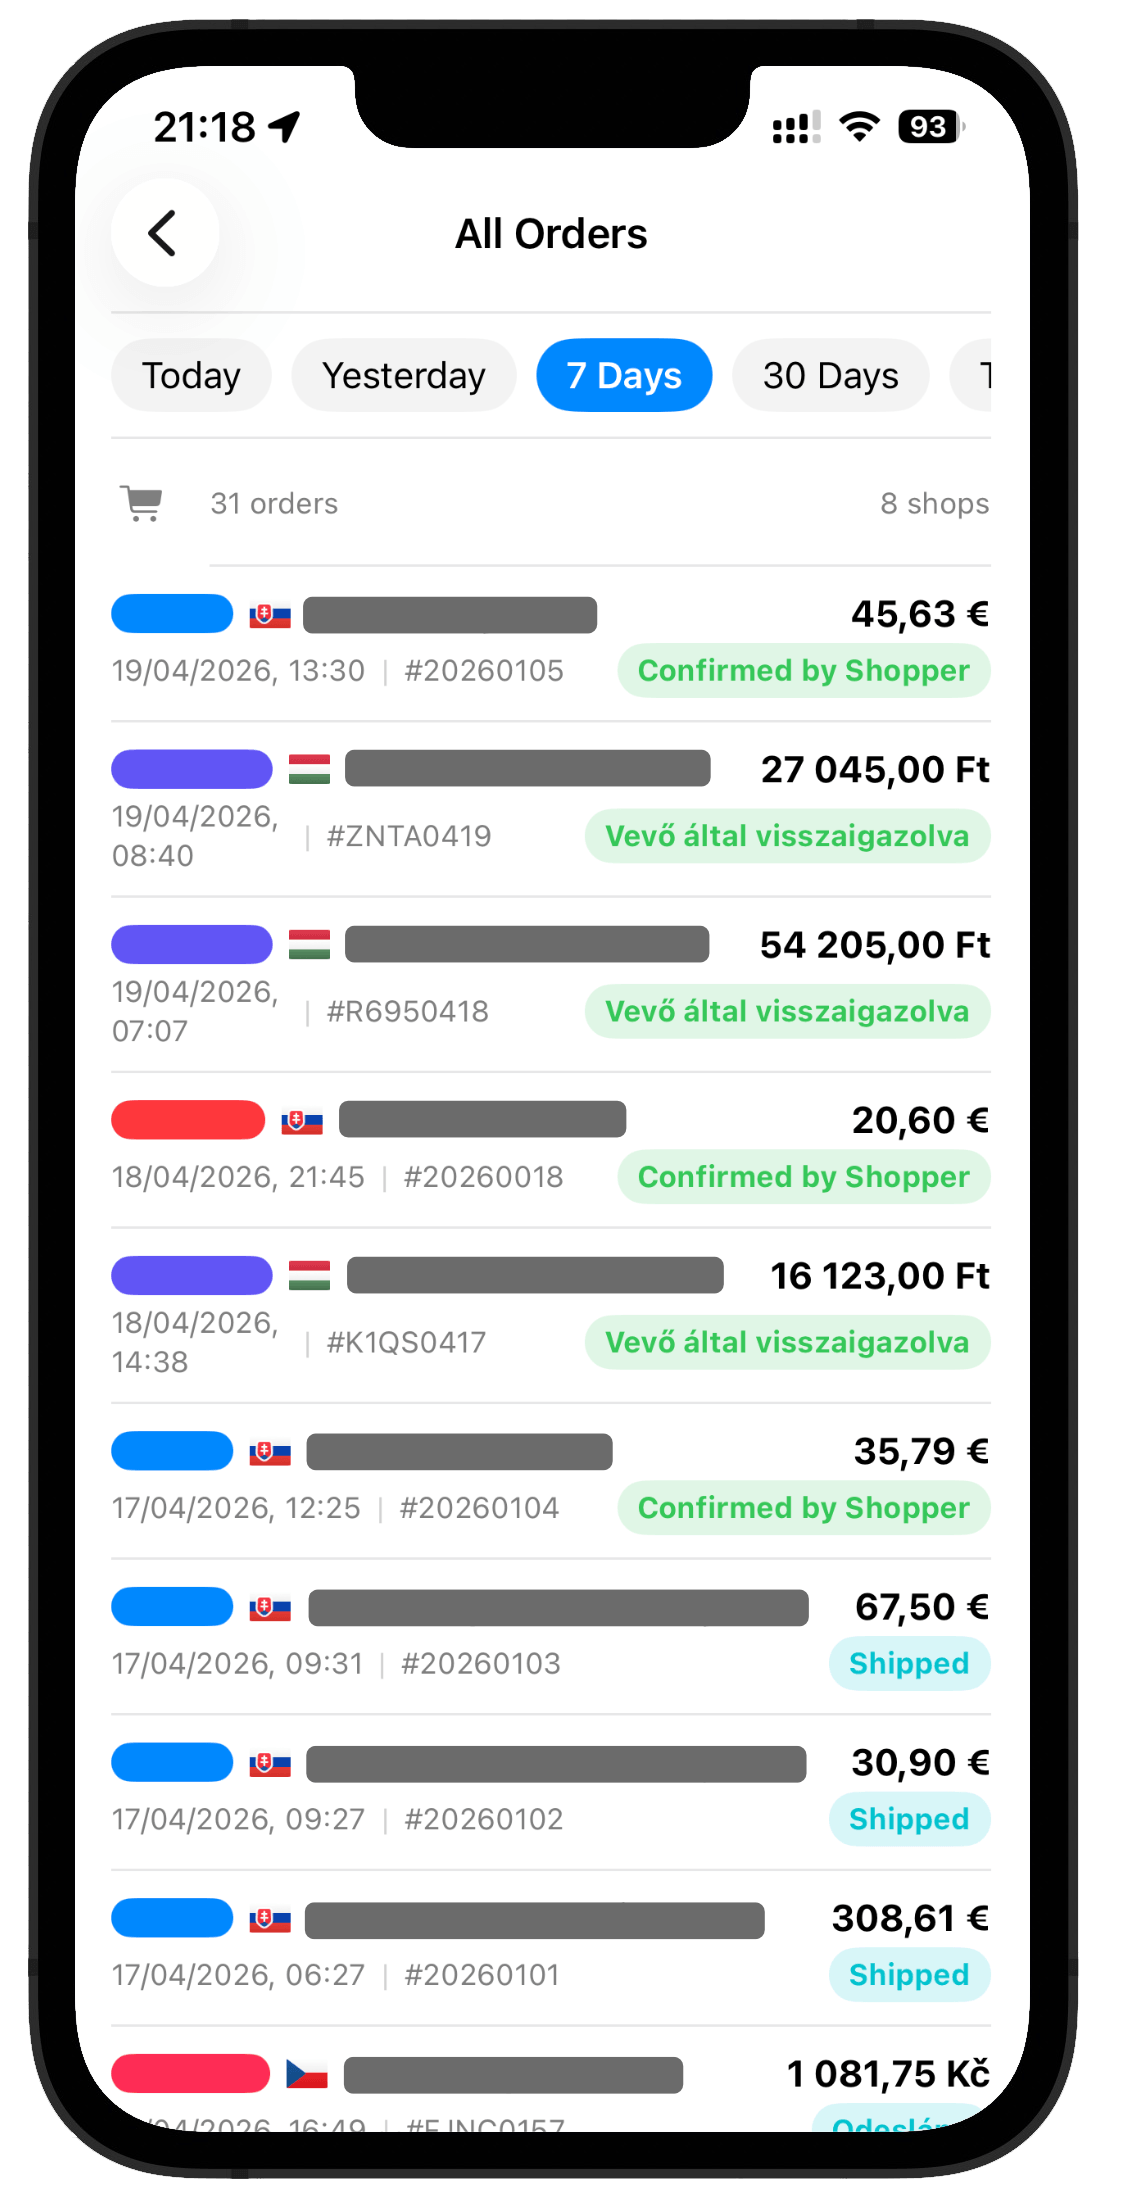The image size is (1130, 2202).
Task: Tap Vevő által visszaigazolva on order #R6950418
Action: (x=787, y=1011)
